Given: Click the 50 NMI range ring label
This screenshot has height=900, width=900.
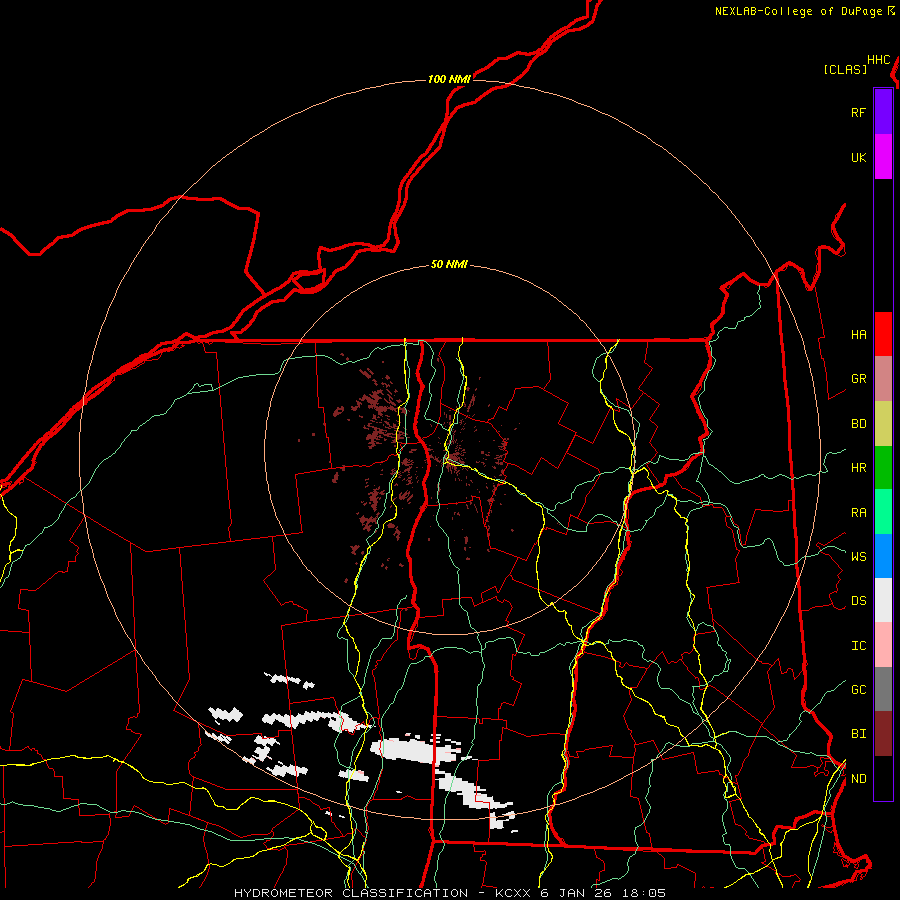Looking at the screenshot, I should coord(449,265).
